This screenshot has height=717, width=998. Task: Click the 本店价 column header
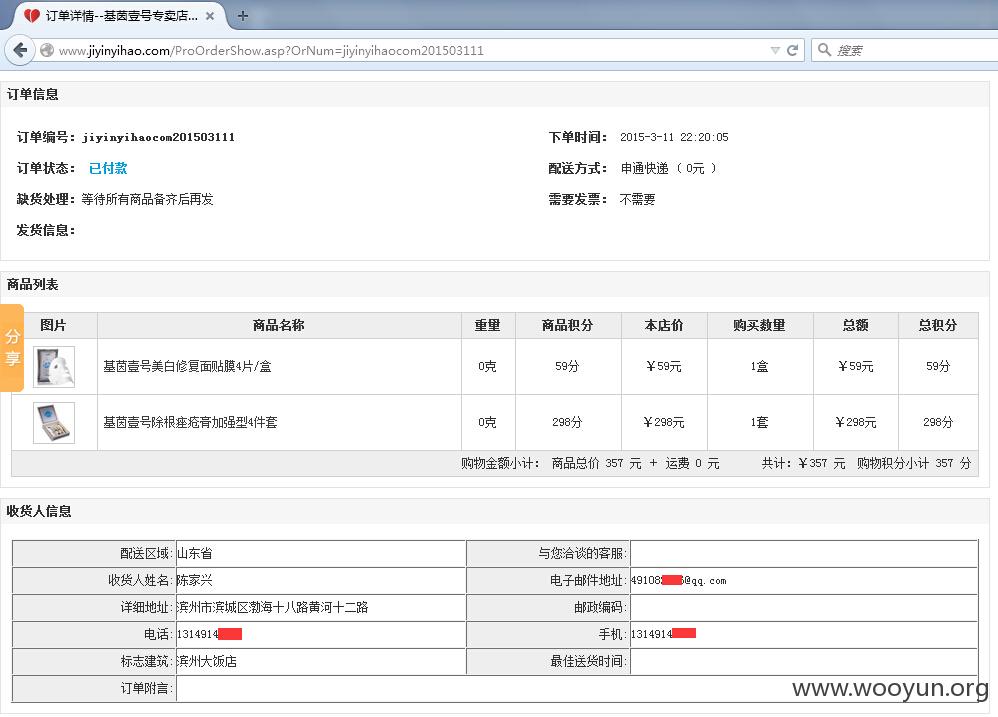[x=664, y=325]
